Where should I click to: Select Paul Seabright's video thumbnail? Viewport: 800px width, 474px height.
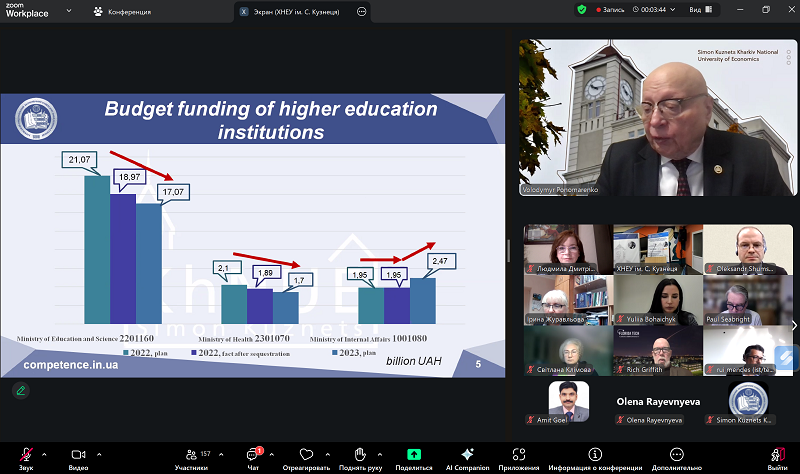[x=741, y=300]
